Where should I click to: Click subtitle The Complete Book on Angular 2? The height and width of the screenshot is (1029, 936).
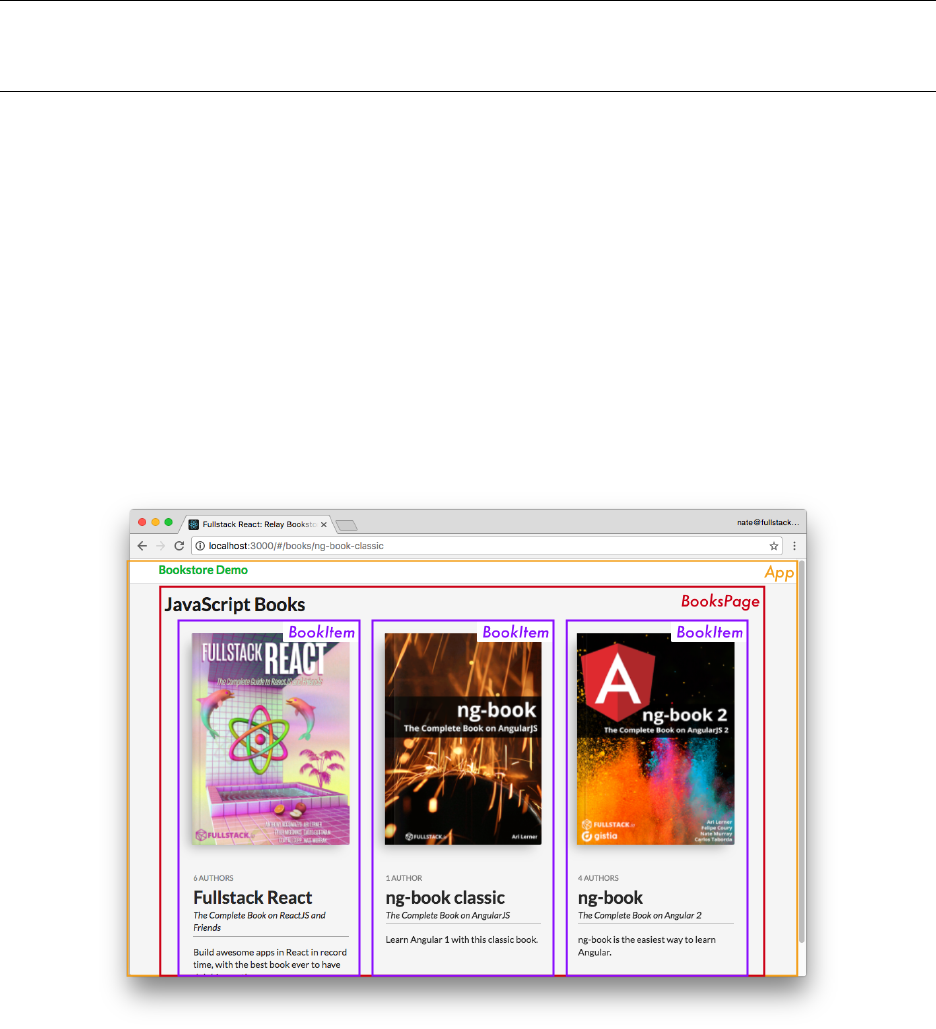tap(639, 915)
